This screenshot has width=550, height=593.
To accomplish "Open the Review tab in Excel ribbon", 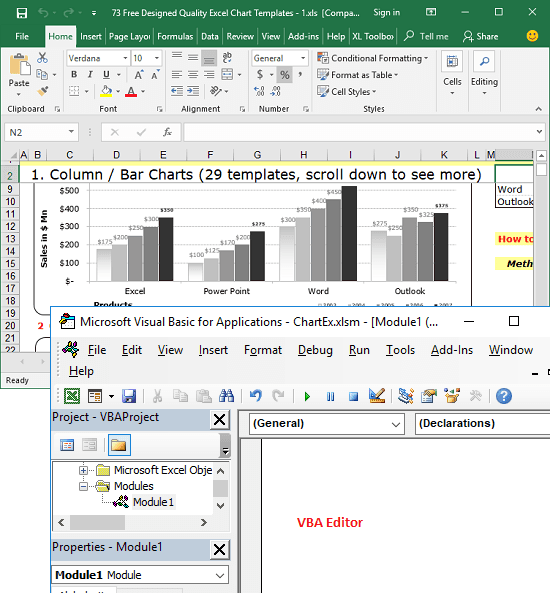I will click(240, 37).
